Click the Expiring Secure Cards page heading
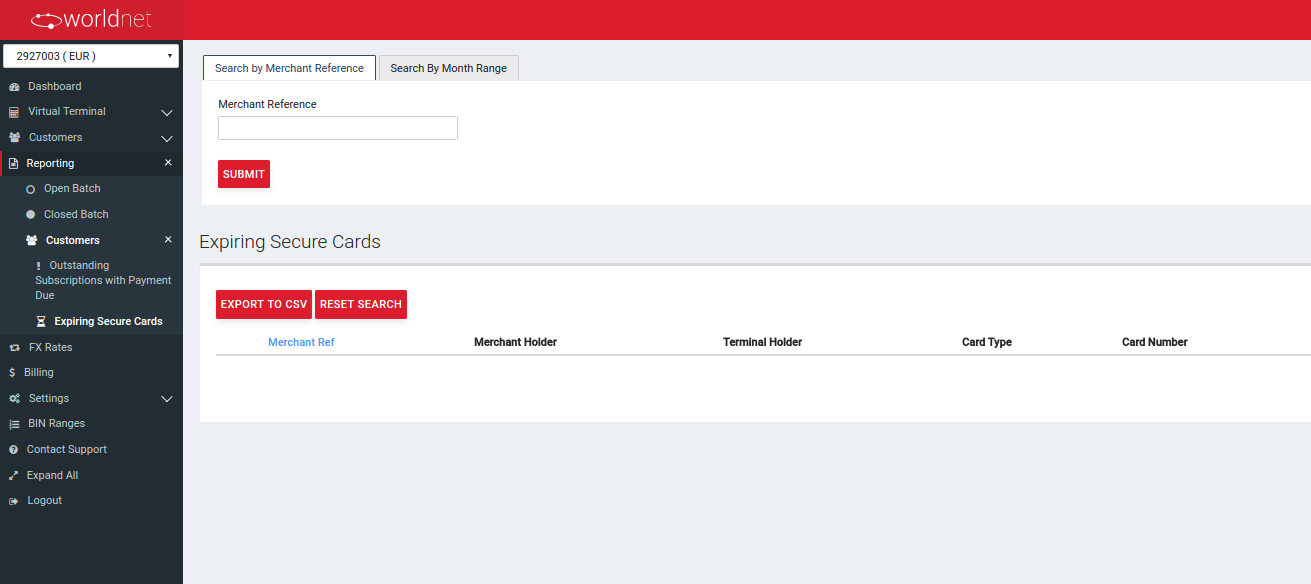Screen dimensions: 1311x584 click(x=290, y=242)
